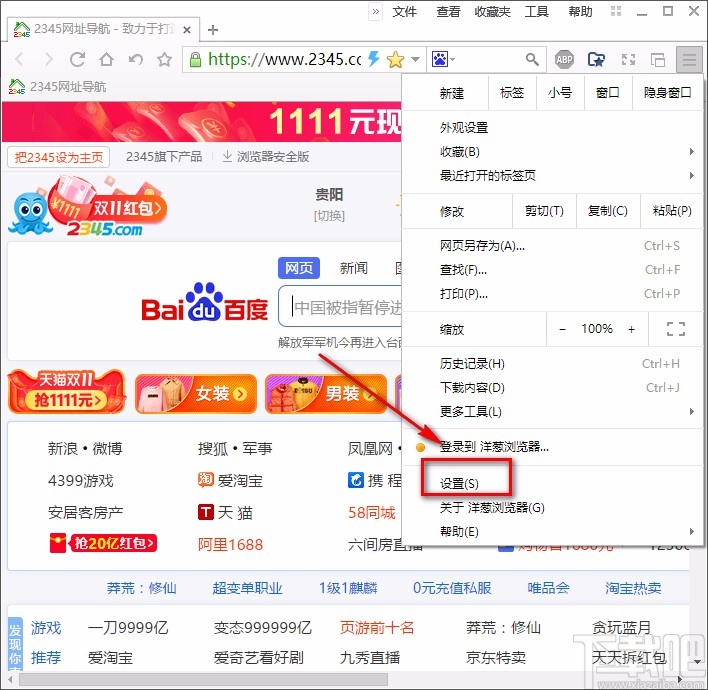Open 关于 洋葱浏览器(G) entry
Screen dimensions: 708x690
click(552, 508)
